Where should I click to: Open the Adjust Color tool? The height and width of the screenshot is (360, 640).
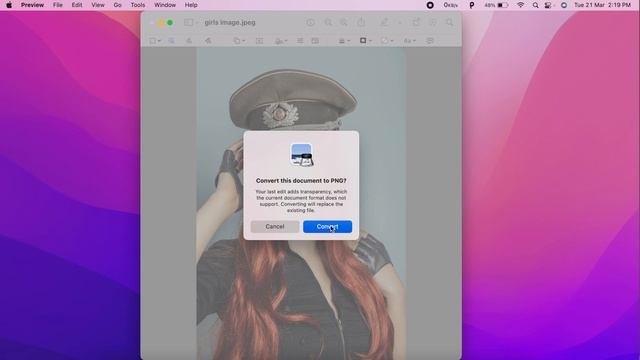pos(300,41)
